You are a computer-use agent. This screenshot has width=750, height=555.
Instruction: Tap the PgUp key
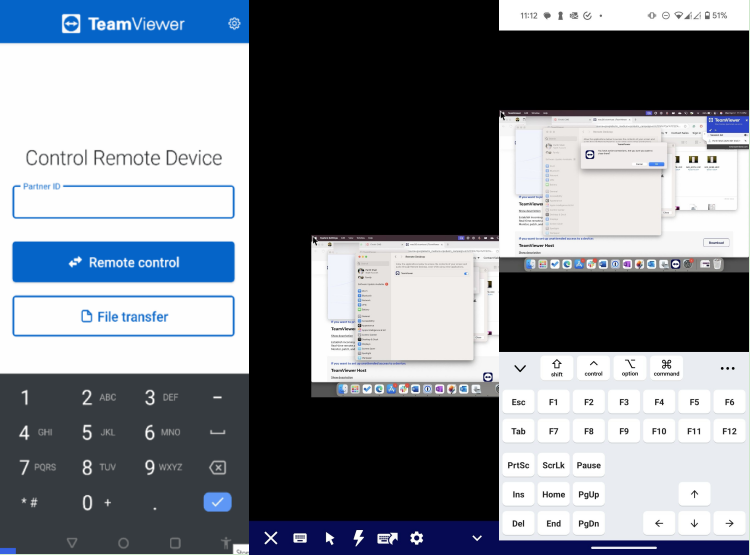click(x=589, y=494)
